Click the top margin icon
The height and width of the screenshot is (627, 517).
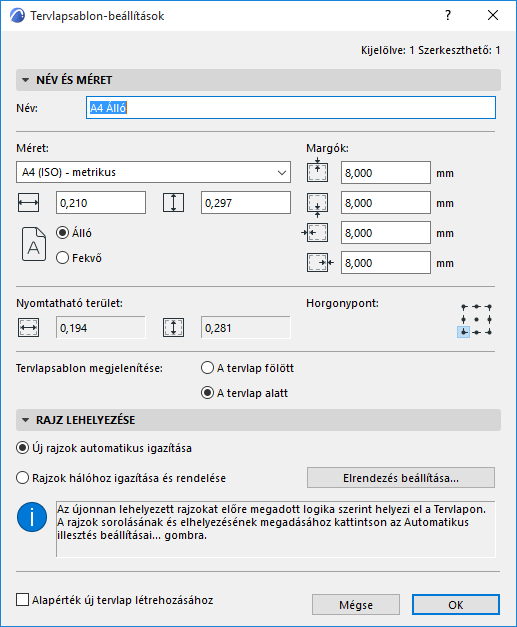317,171
